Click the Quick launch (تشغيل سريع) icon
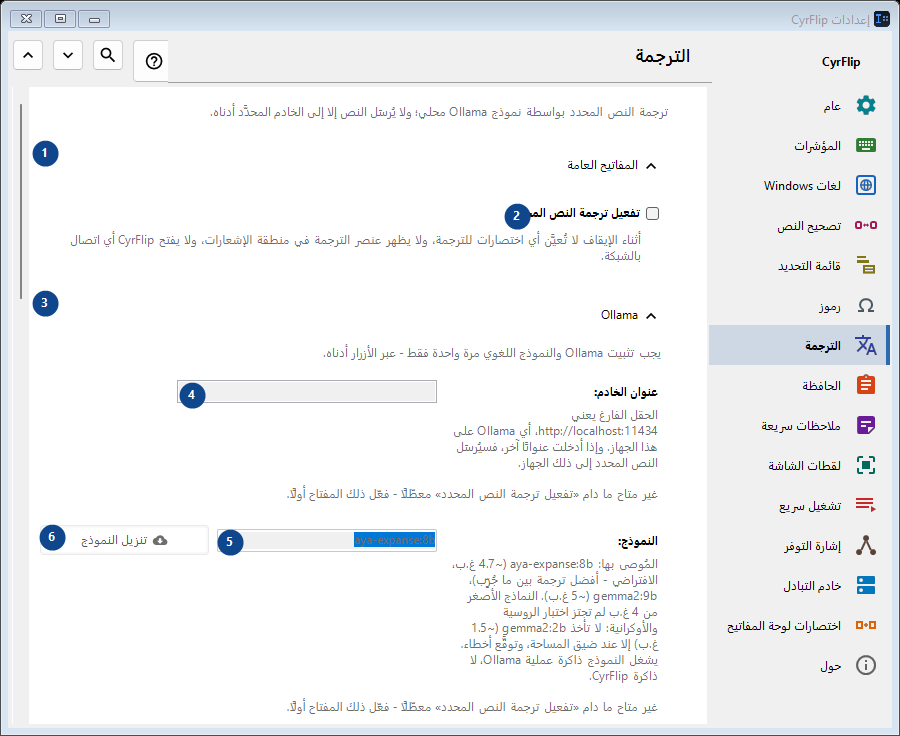 point(866,505)
